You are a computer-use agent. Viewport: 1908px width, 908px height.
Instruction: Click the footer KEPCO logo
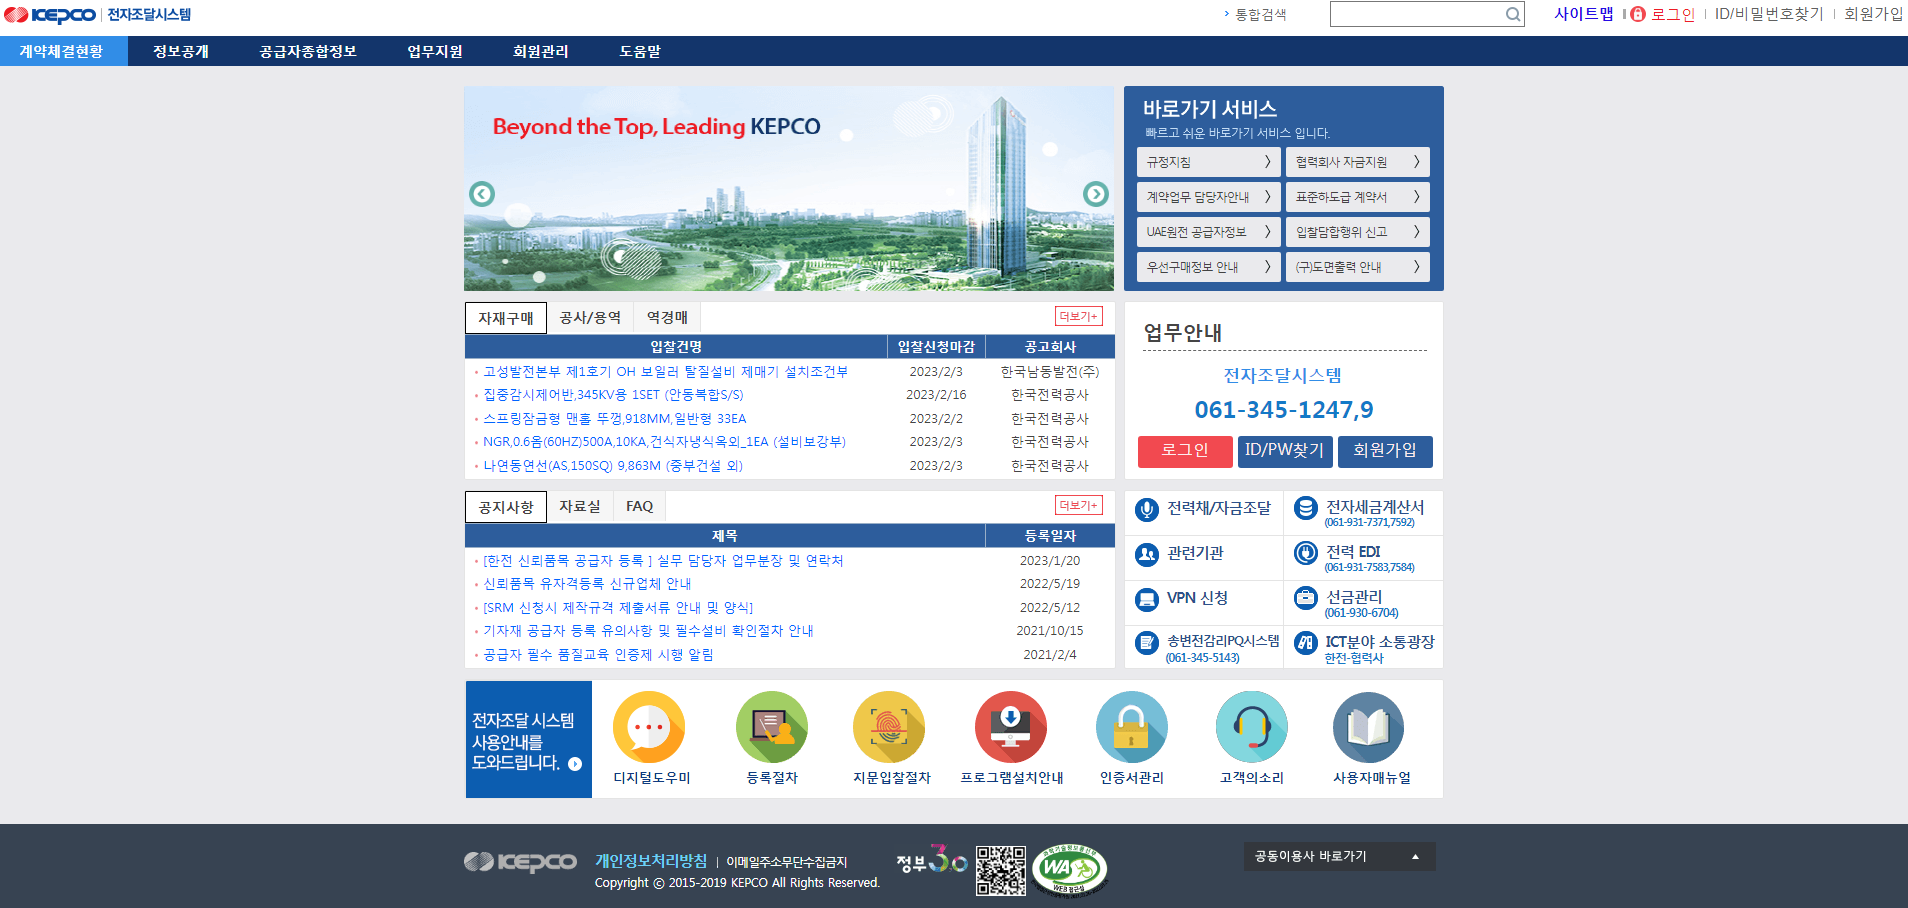(x=520, y=862)
